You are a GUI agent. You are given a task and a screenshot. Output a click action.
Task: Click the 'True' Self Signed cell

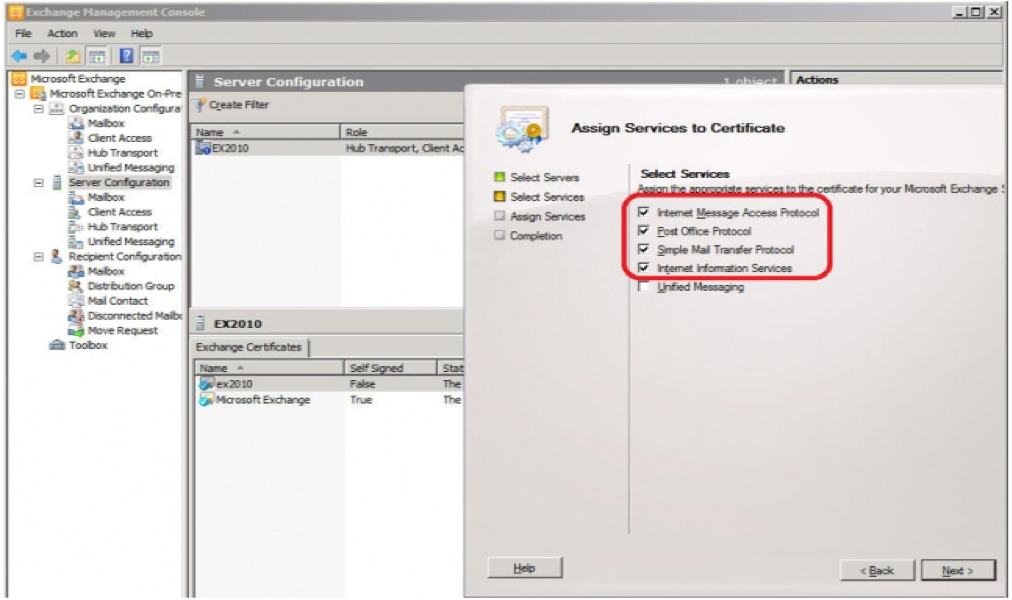pos(361,400)
